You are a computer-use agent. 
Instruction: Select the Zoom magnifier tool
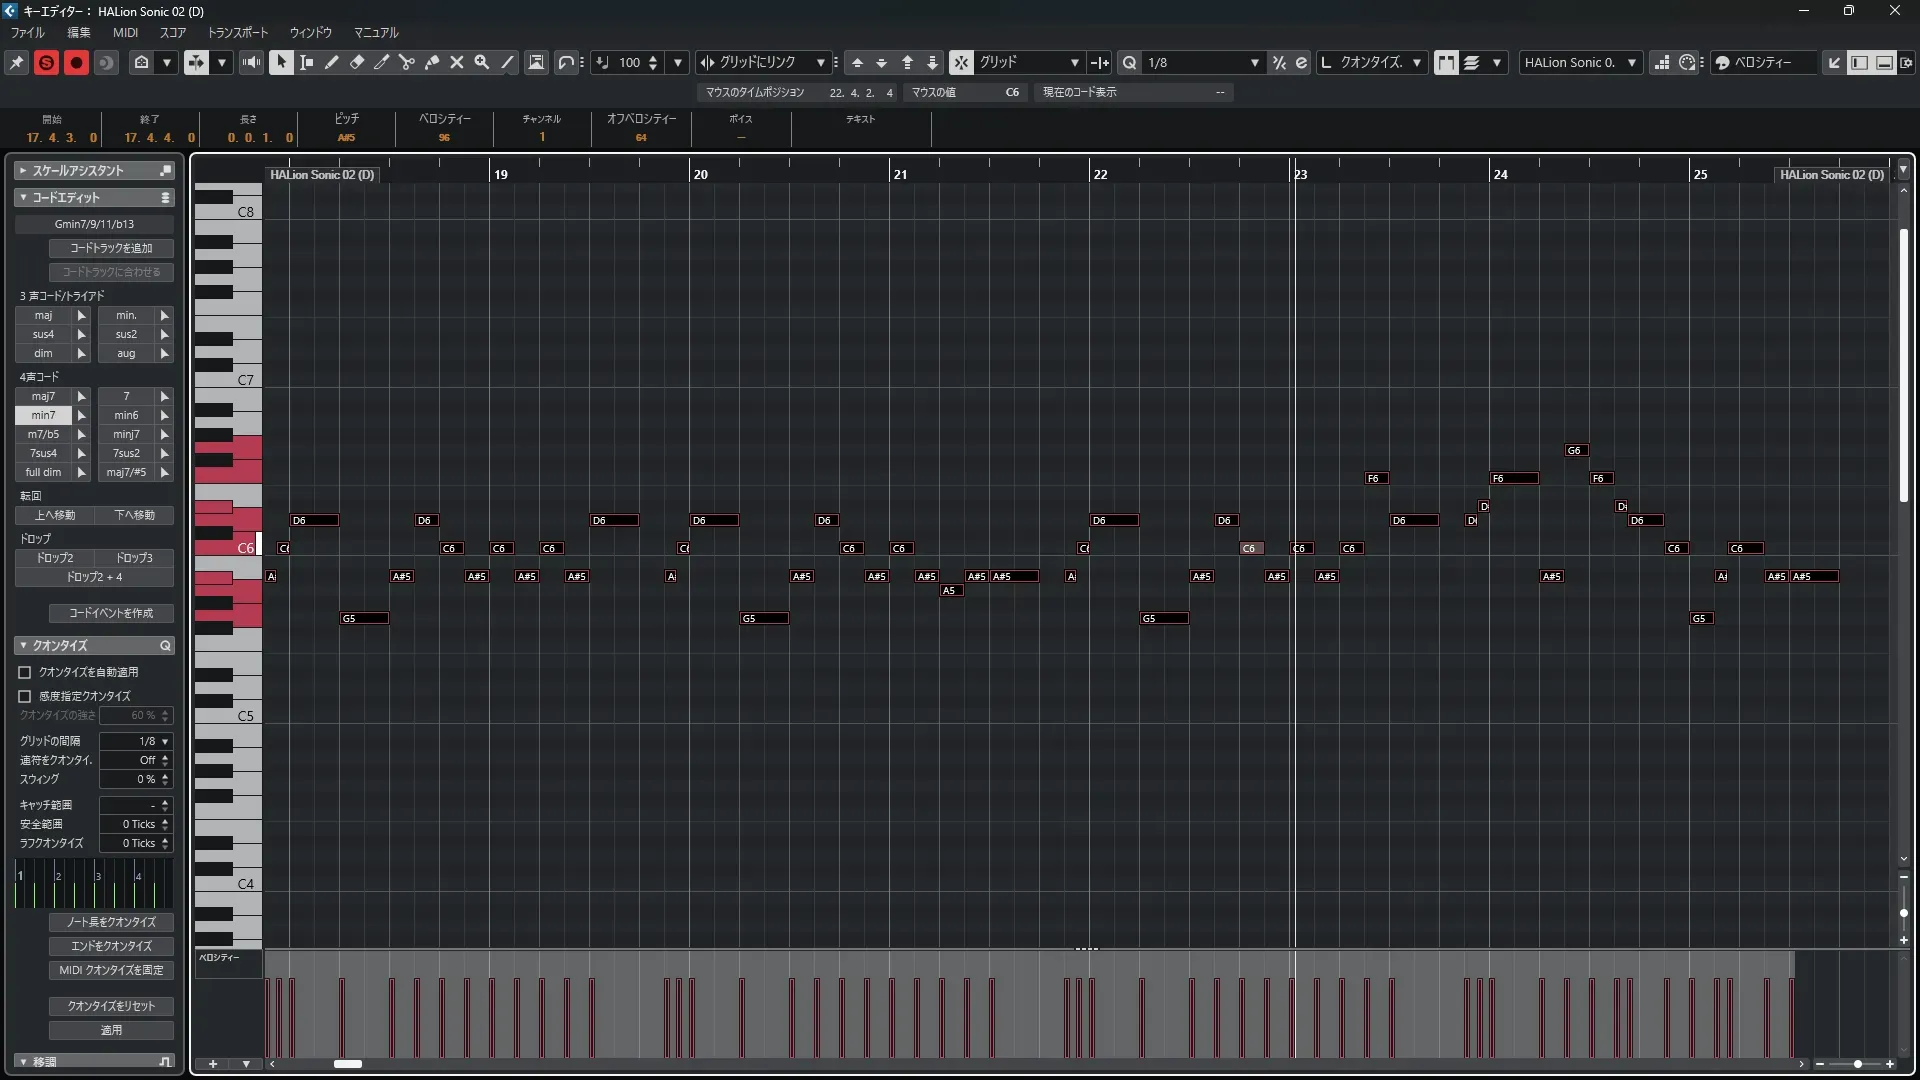point(482,62)
